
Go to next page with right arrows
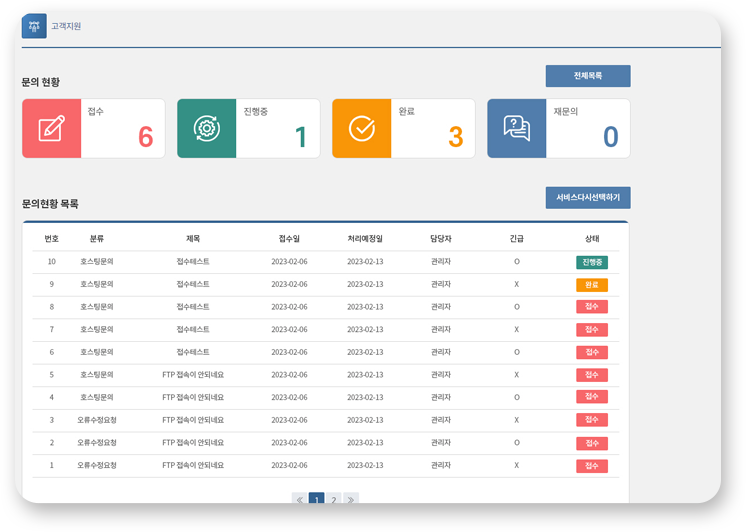350,499
